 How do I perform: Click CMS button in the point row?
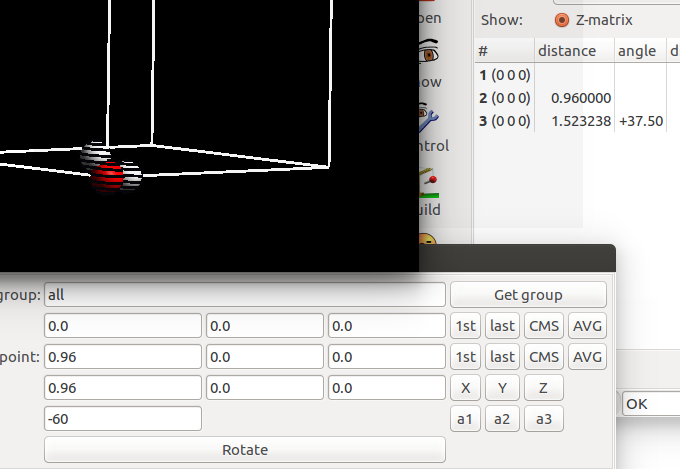coord(544,357)
